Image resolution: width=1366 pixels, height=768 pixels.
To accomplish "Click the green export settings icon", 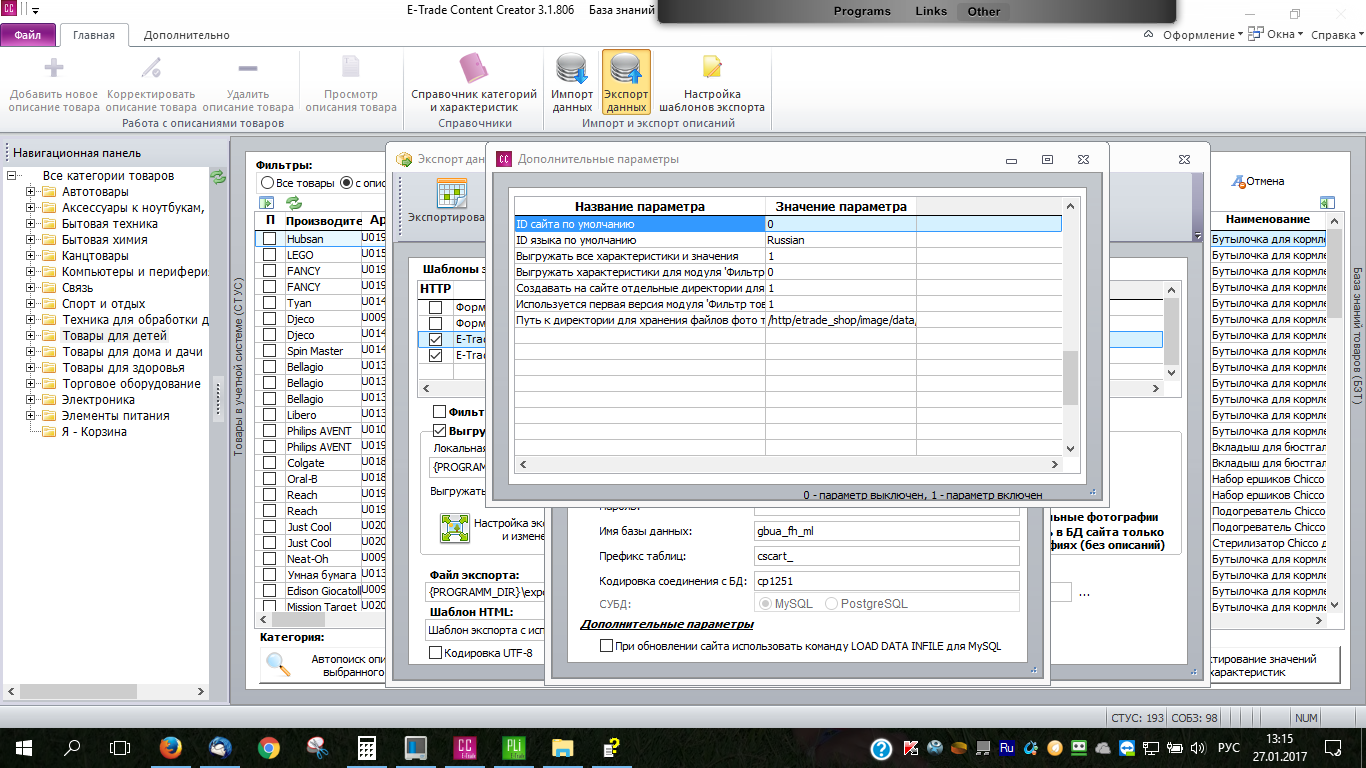I will pyautogui.click(x=455, y=528).
